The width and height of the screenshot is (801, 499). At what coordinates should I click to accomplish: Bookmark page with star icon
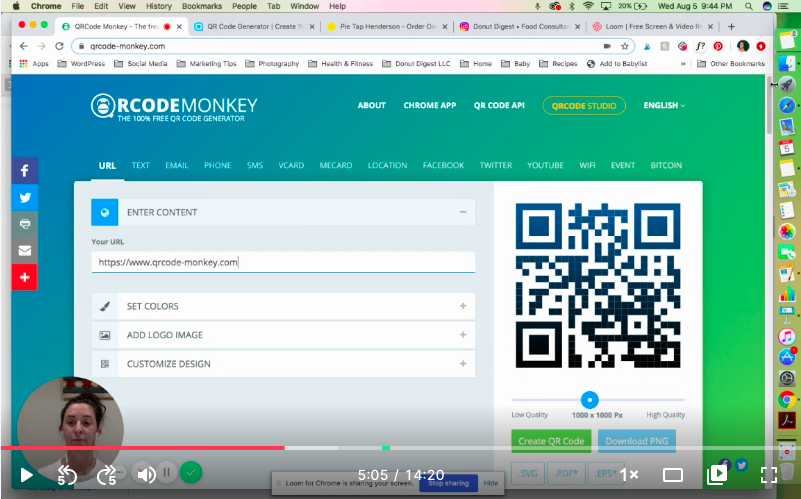pyautogui.click(x=624, y=46)
